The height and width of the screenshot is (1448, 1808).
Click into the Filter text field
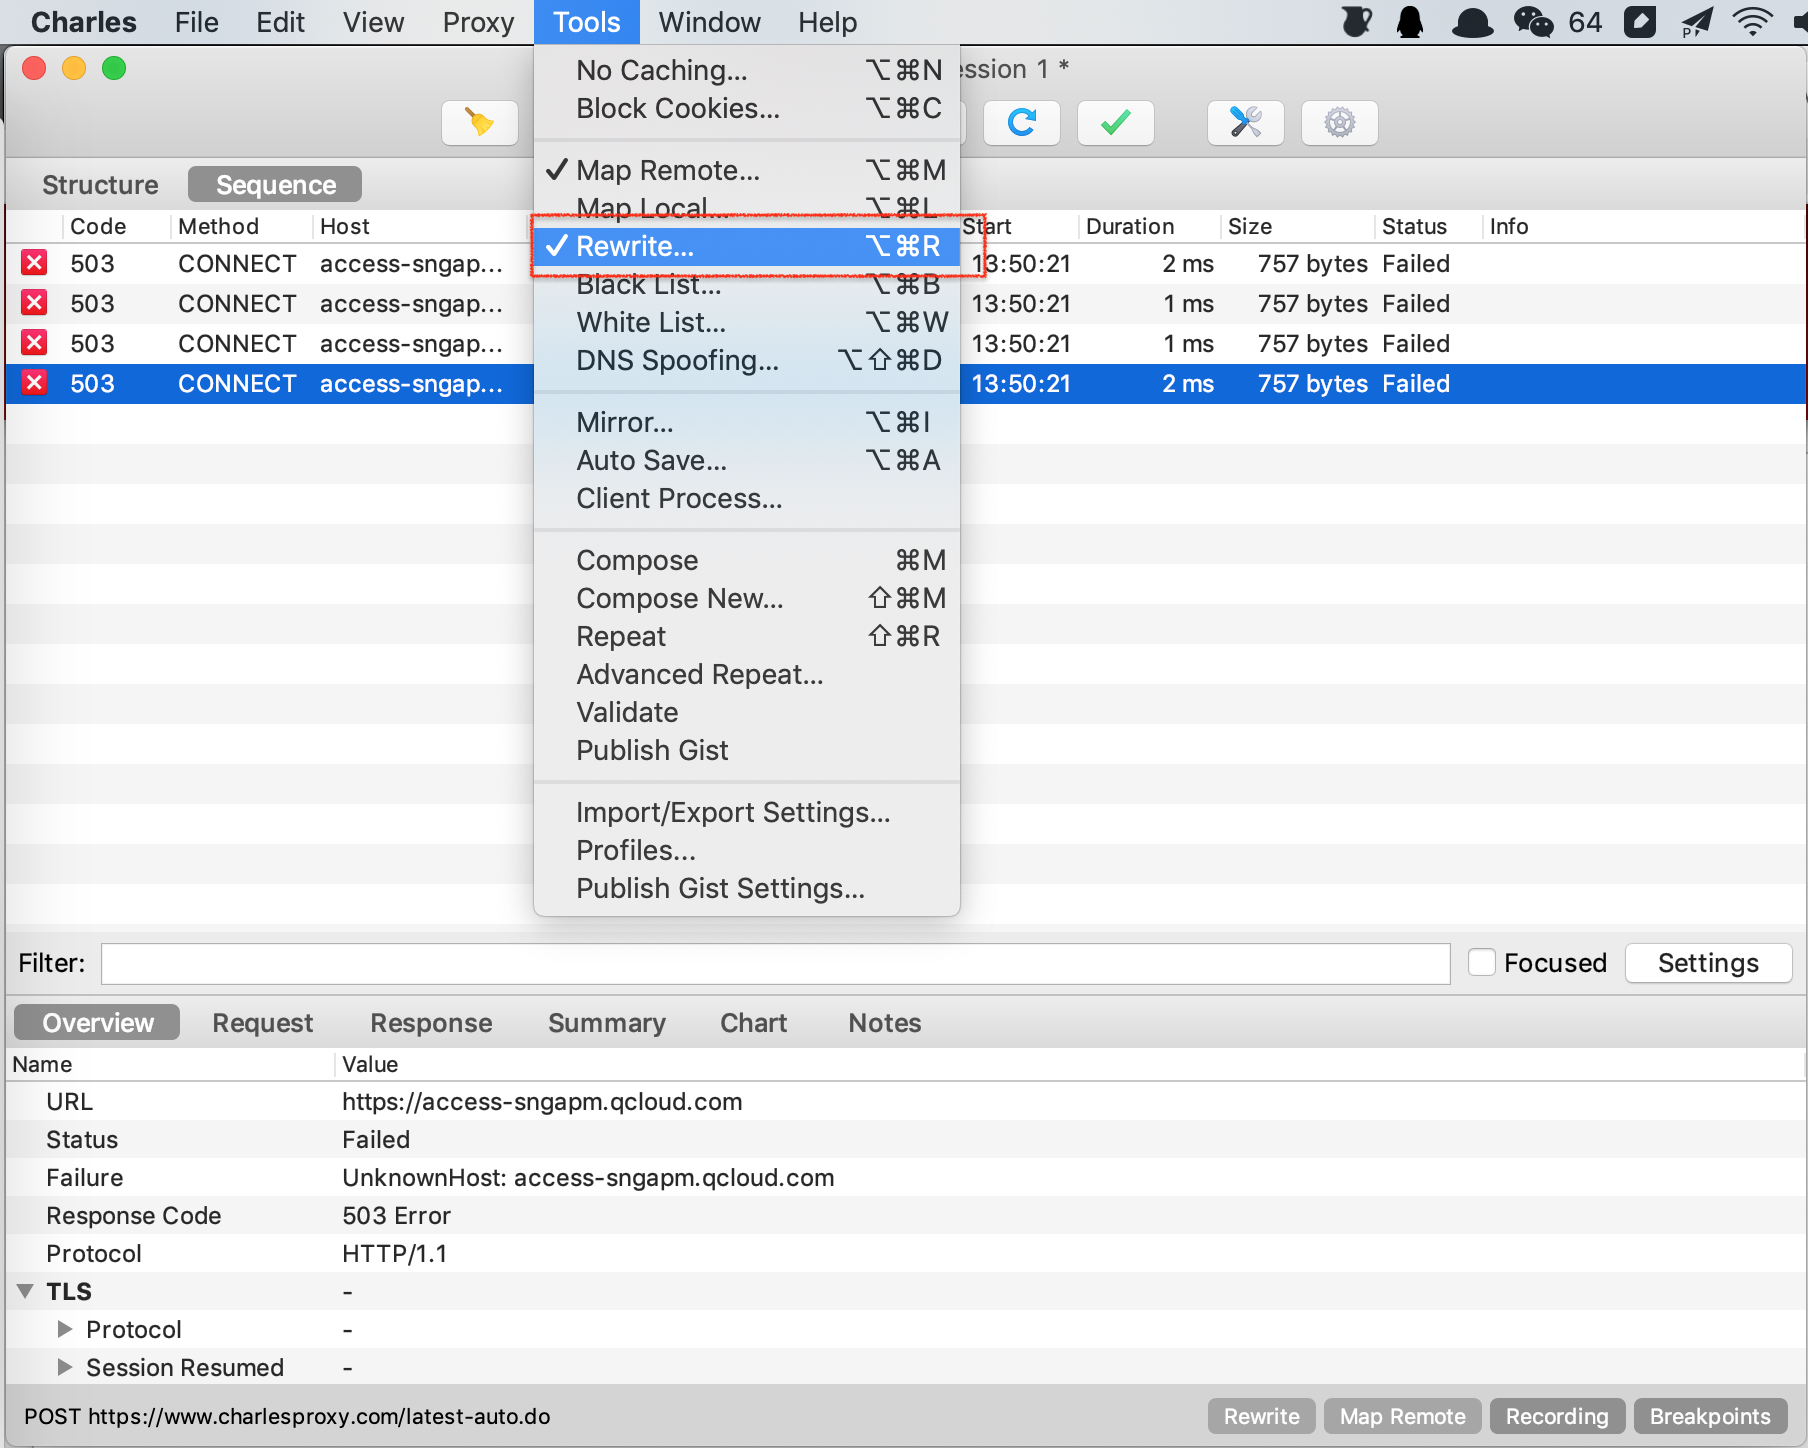775,963
